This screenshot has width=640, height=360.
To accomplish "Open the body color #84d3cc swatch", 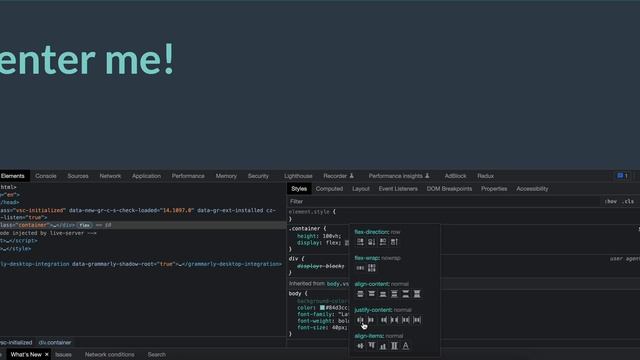I will click(x=322, y=308).
